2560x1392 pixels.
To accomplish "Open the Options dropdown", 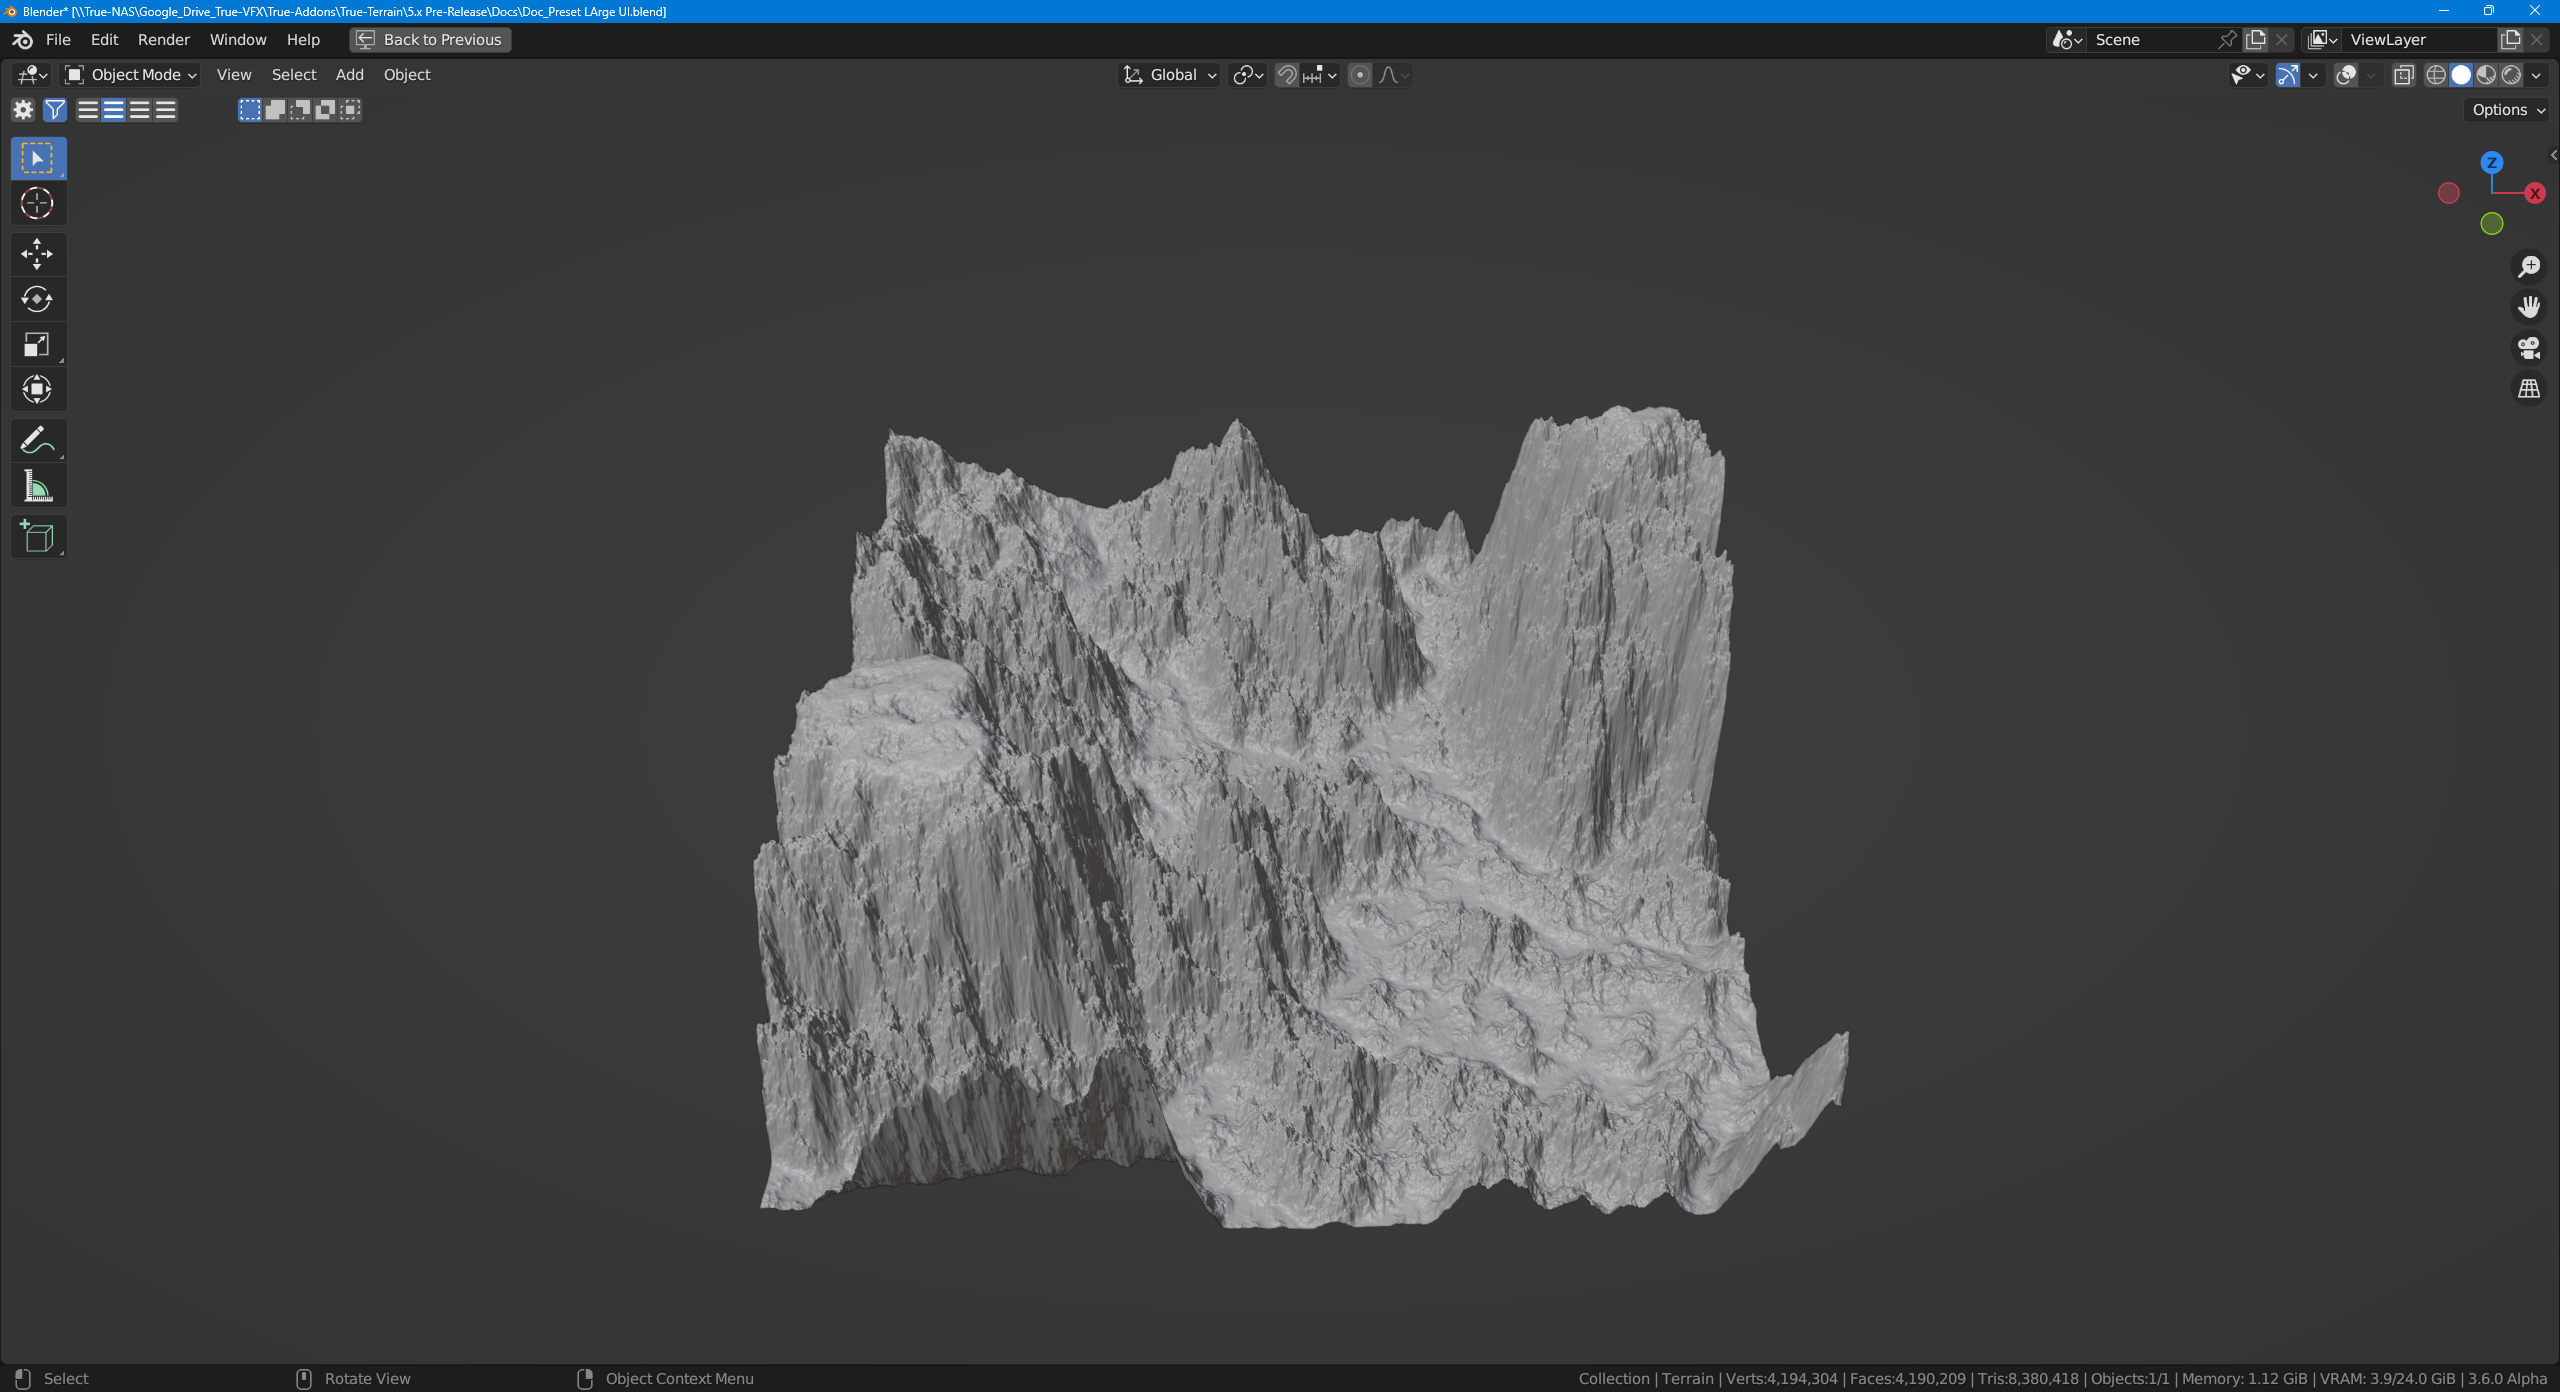I will (x=2508, y=110).
